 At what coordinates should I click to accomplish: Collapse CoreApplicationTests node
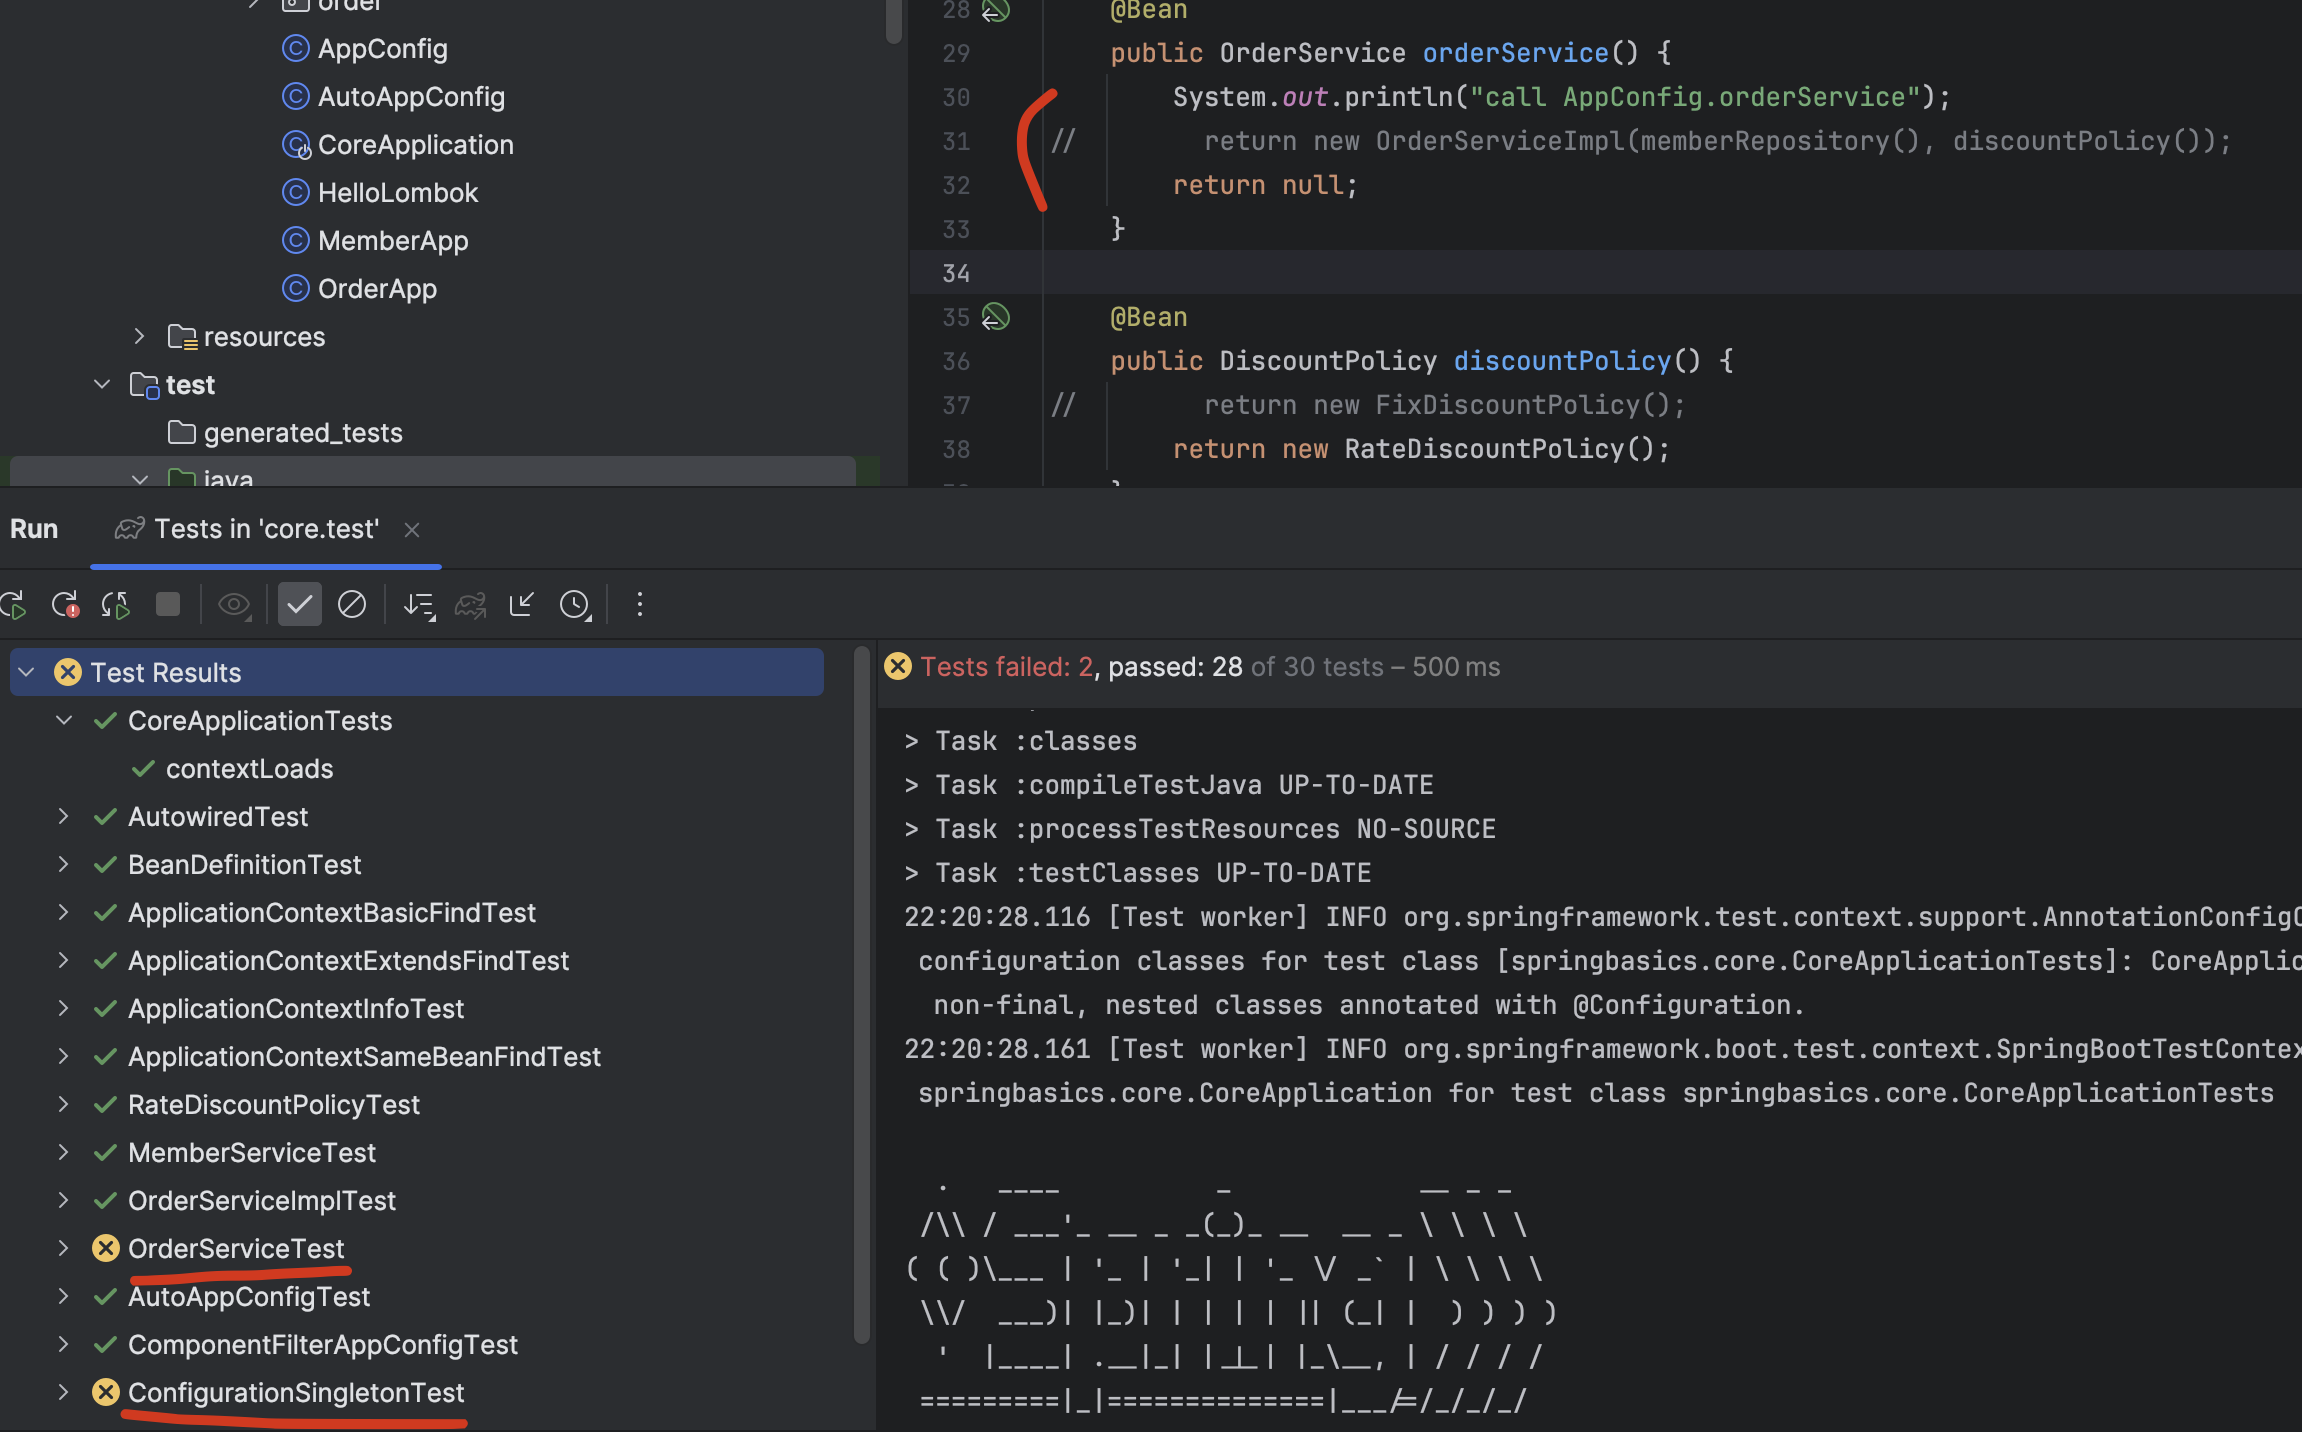point(64,721)
